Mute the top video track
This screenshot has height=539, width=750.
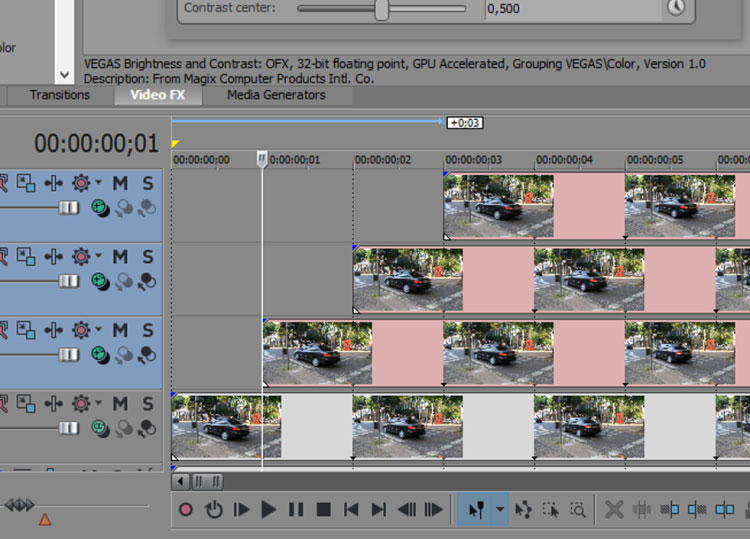click(x=120, y=183)
